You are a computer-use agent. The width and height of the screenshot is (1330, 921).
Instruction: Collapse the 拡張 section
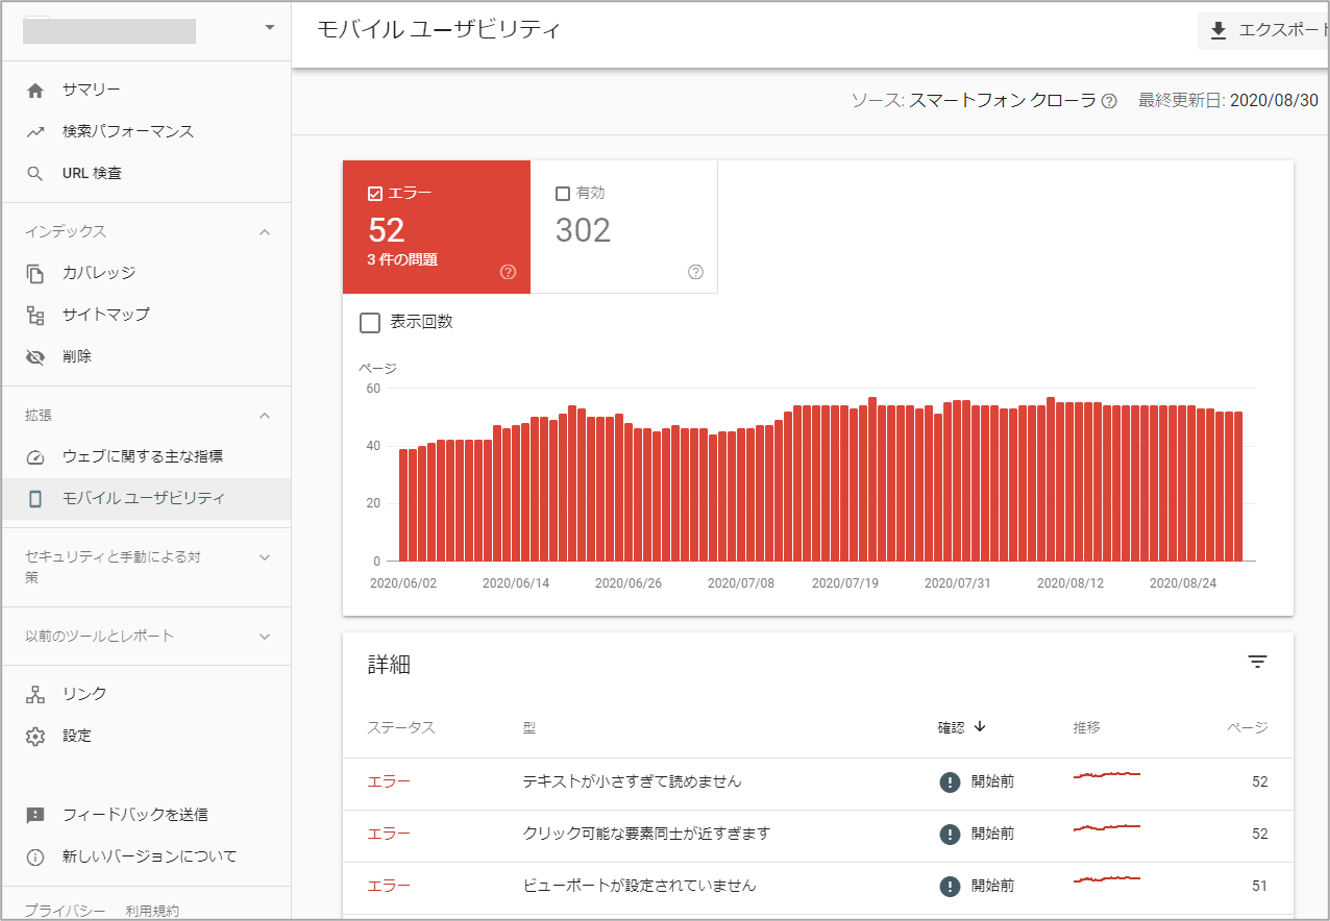[x=264, y=416]
